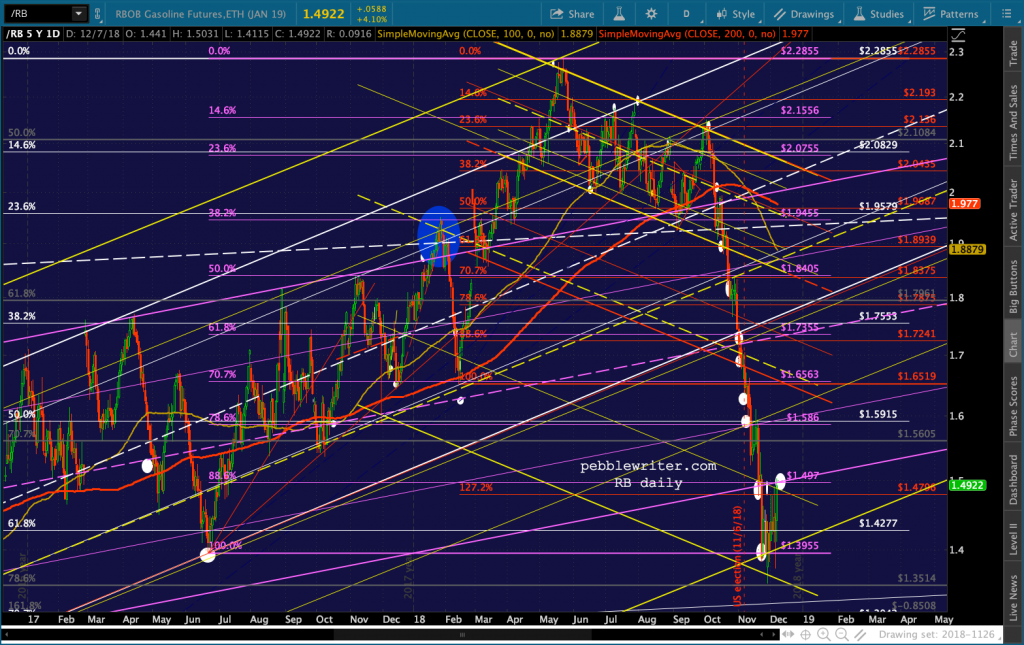Open the flask Edit Studies icon
This screenshot has height=645, width=1024.
point(619,14)
